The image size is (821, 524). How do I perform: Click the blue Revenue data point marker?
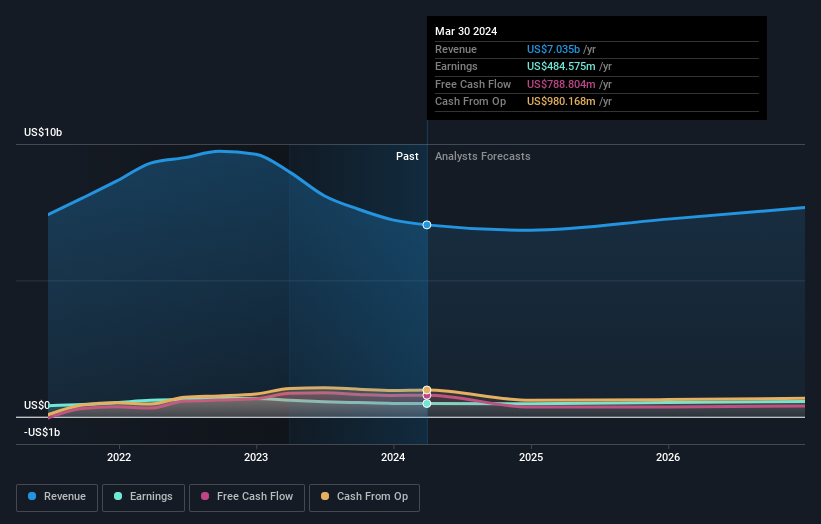point(427,225)
